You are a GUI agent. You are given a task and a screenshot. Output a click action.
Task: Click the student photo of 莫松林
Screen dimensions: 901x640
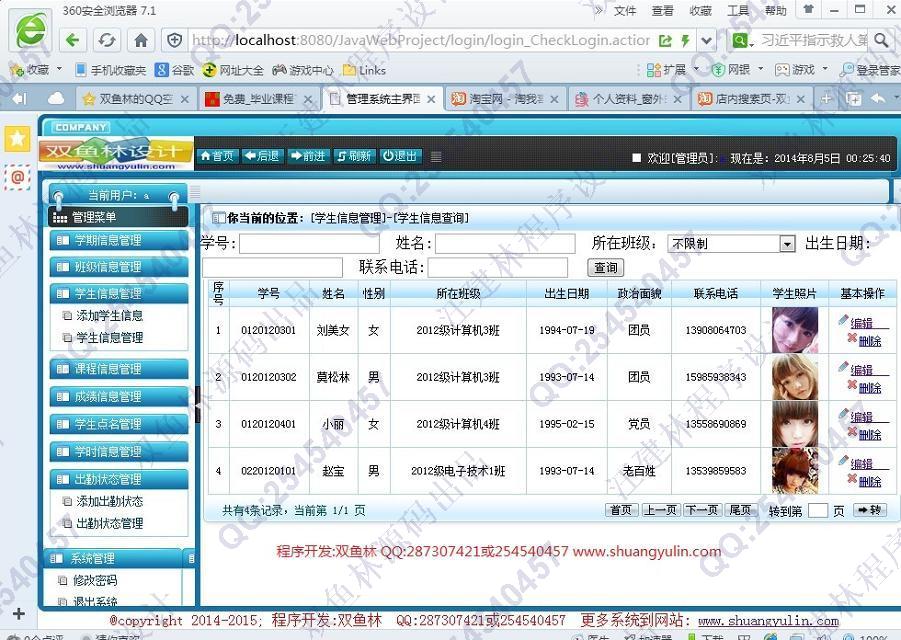tap(794, 377)
